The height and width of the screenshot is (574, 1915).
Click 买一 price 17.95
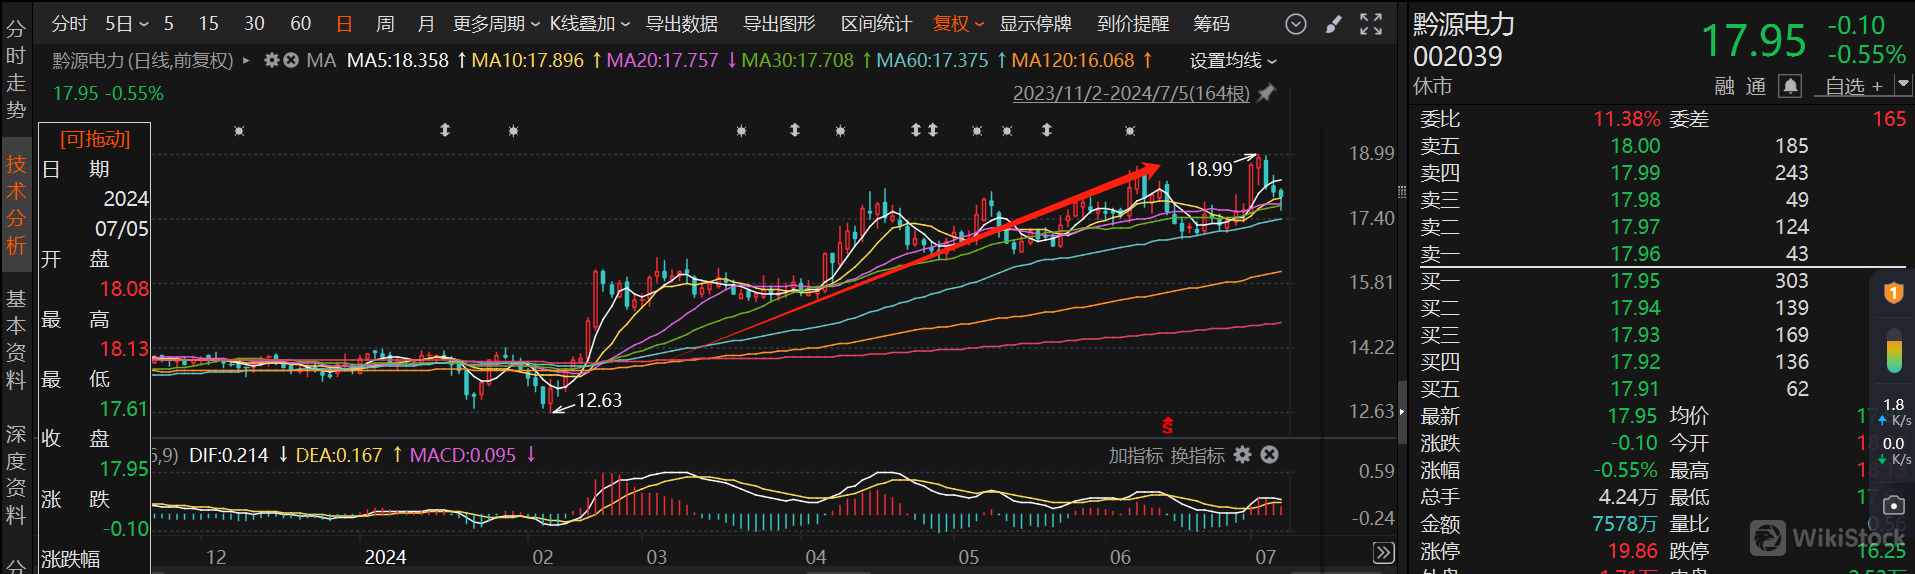(x=1635, y=281)
